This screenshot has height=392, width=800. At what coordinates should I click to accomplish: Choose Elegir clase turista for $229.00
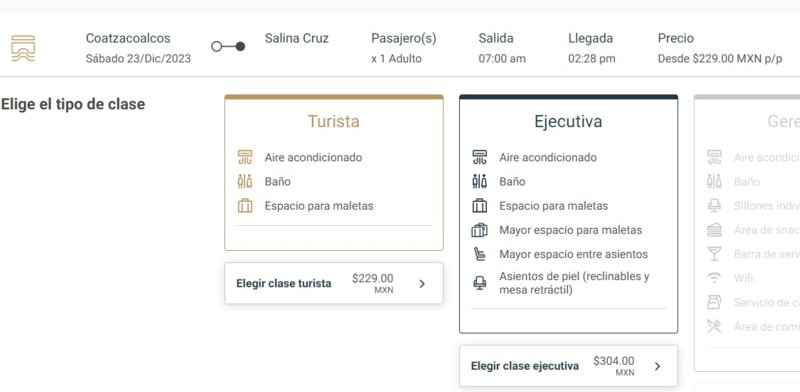(334, 283)
